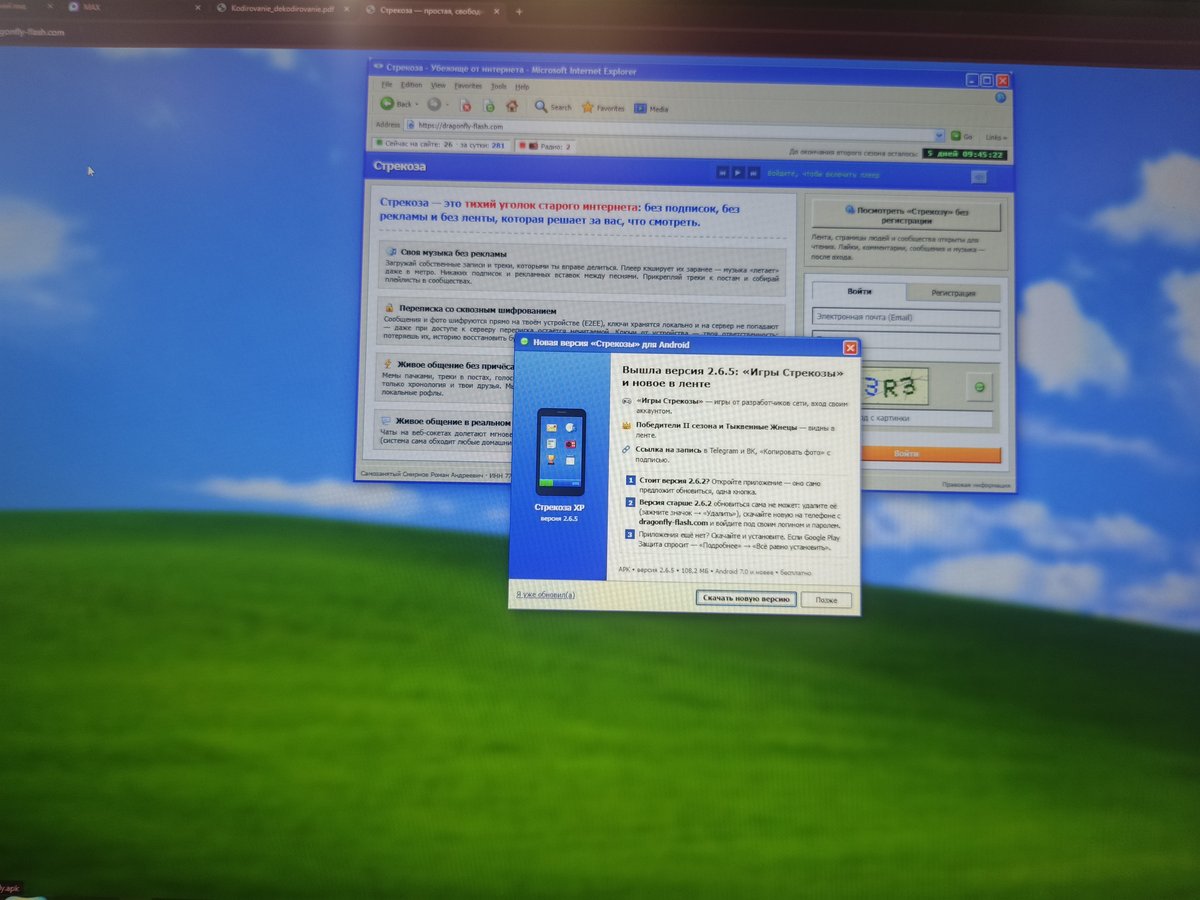Click the Позже button
Image resolution: width=1200 pixels, height=900 pixels.
[826, 600]
